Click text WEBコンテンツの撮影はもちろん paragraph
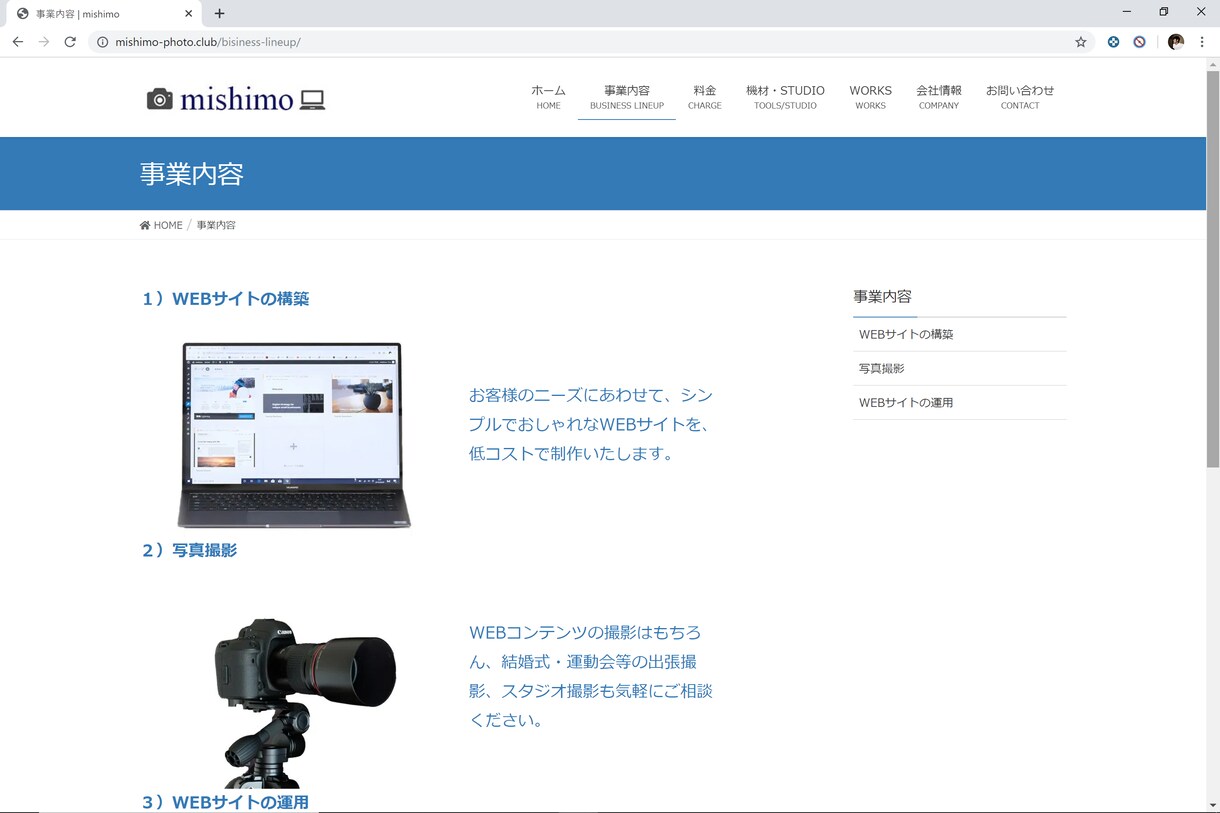The width and height of the screenshot is (1220, 813). point(591,676)
